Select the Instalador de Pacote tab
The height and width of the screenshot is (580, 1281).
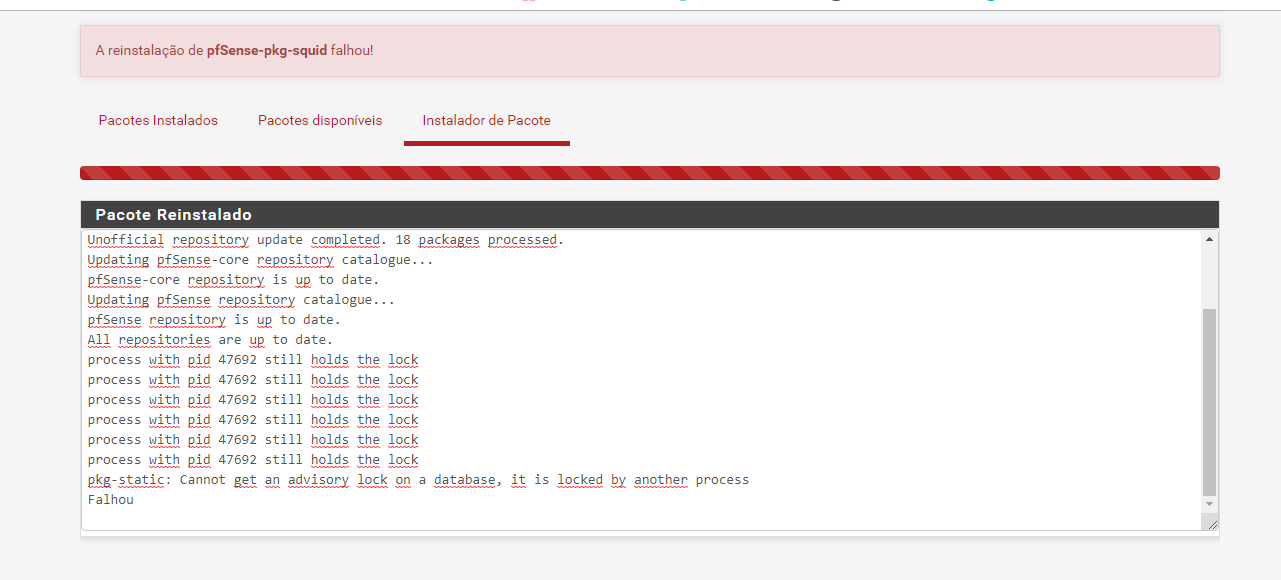click(x=486, y=120)
